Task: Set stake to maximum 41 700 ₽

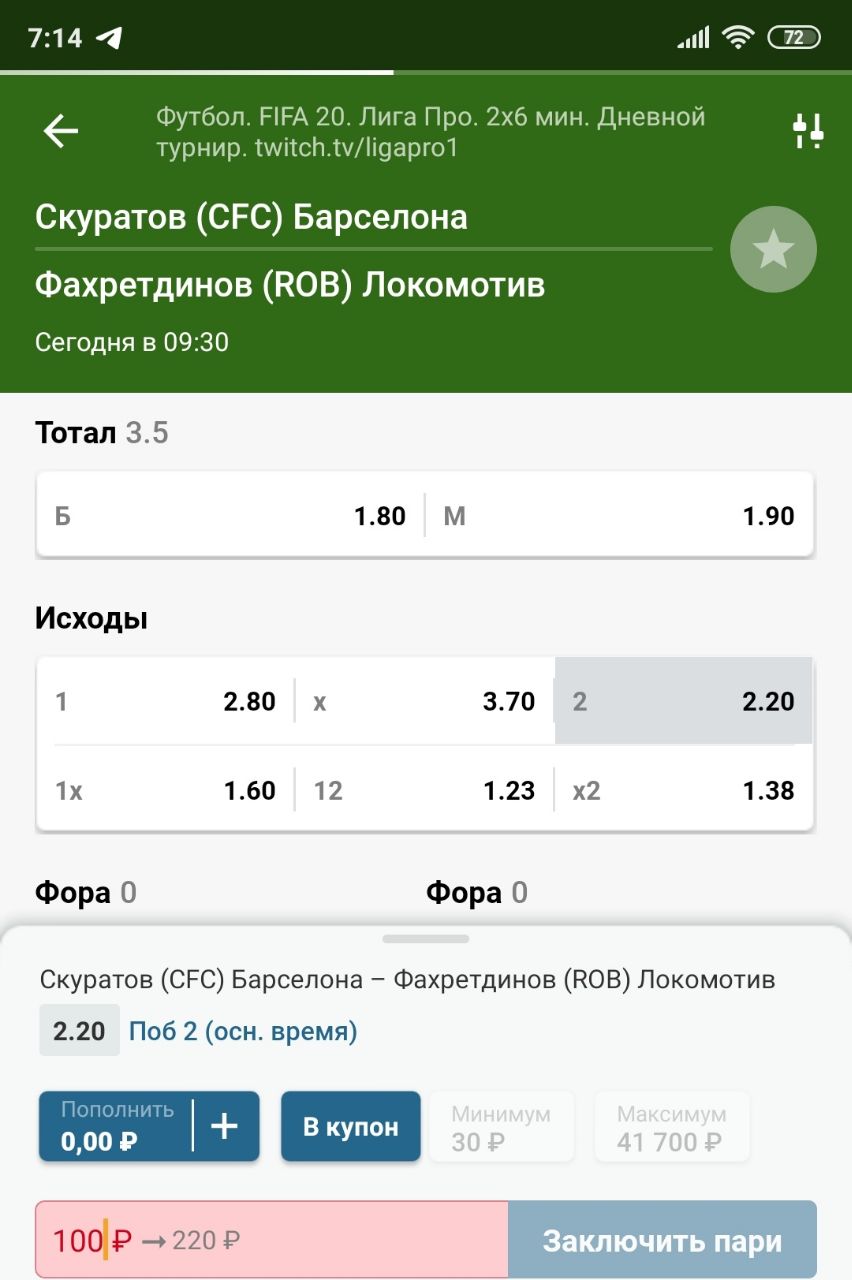Action: pyautogui.click(x=671, y=1126)
